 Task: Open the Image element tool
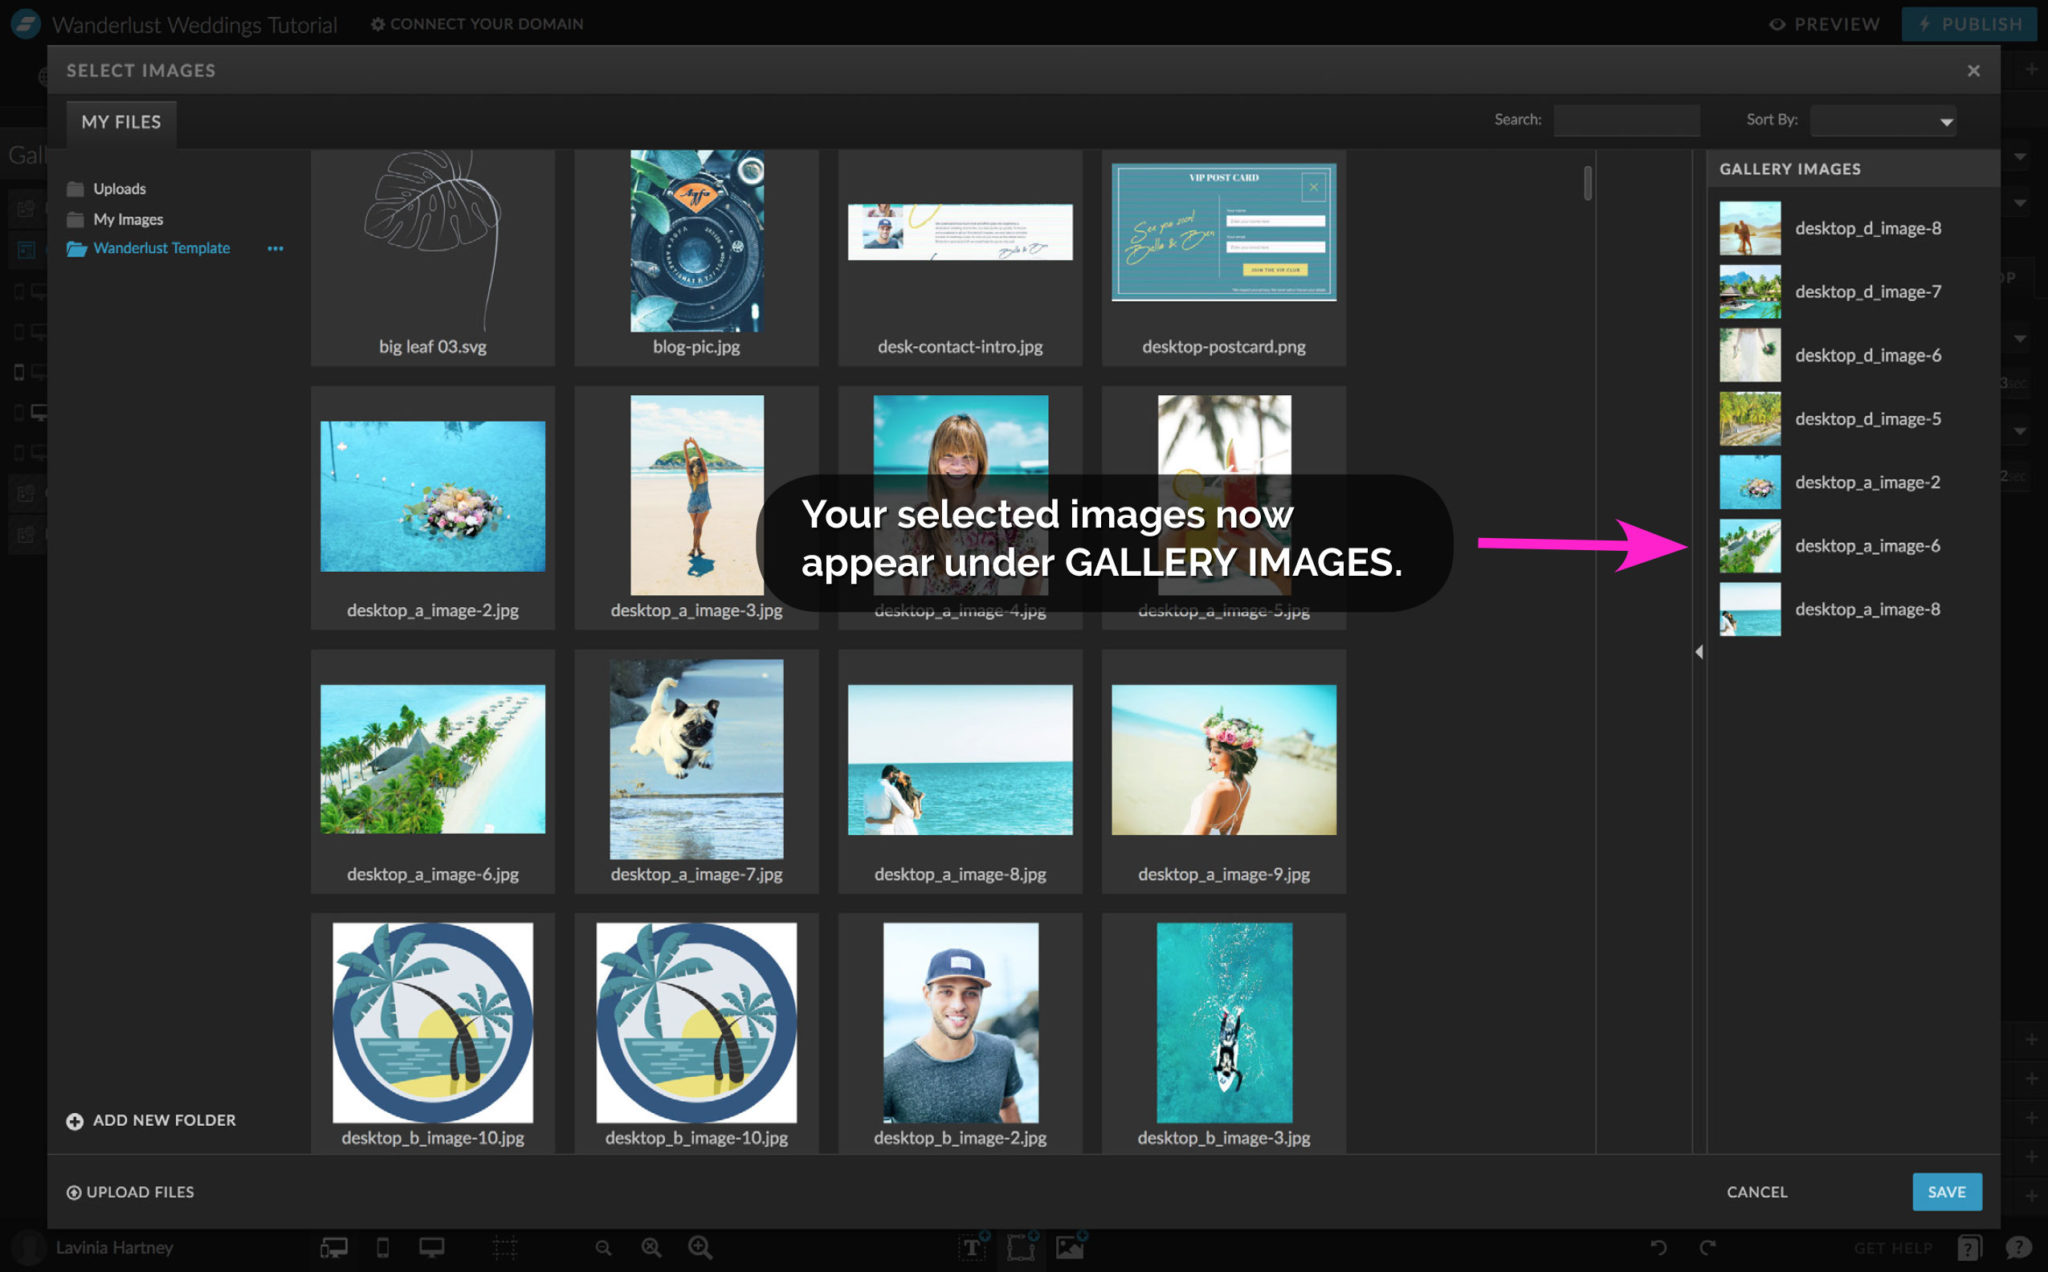tap(1072, 1247)
